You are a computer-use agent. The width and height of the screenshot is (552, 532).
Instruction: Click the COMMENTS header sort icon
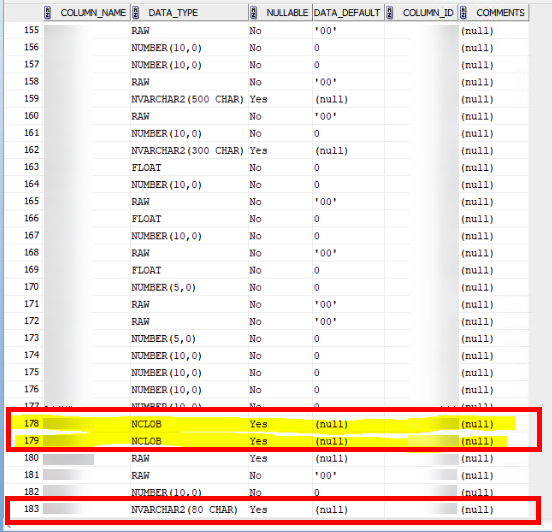pos(463,13)
